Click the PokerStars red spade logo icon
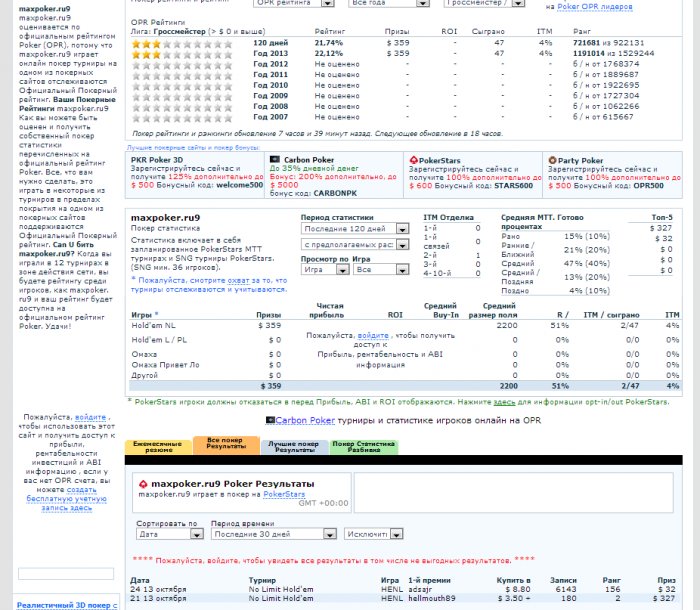700x610 pixels. click(x=413, y=160)
